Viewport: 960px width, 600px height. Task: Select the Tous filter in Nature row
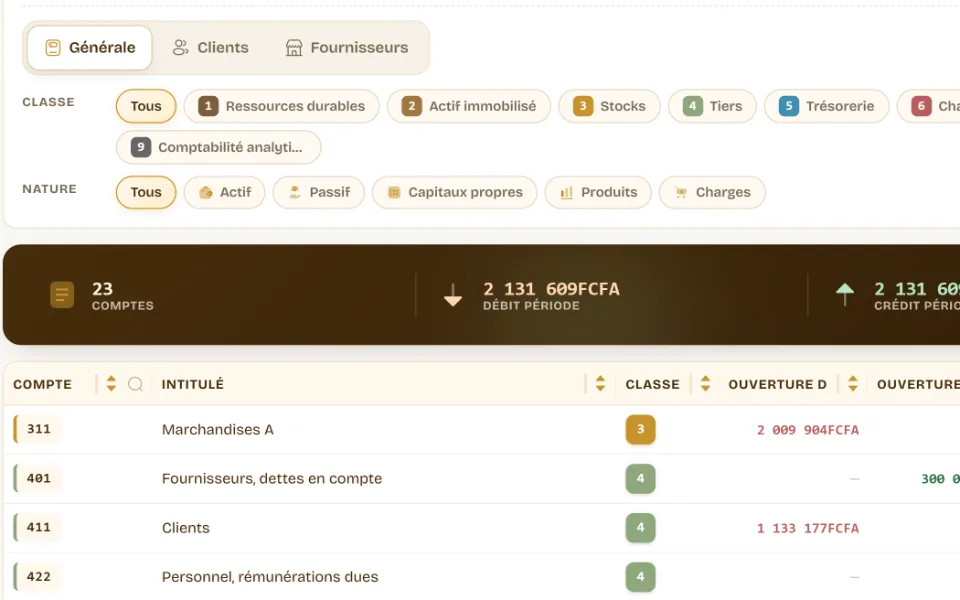coord(146,192)
